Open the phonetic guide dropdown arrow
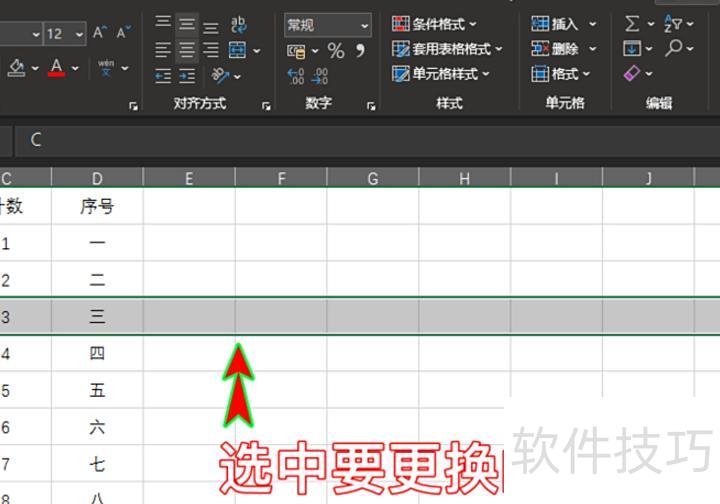 coord(125,68)
